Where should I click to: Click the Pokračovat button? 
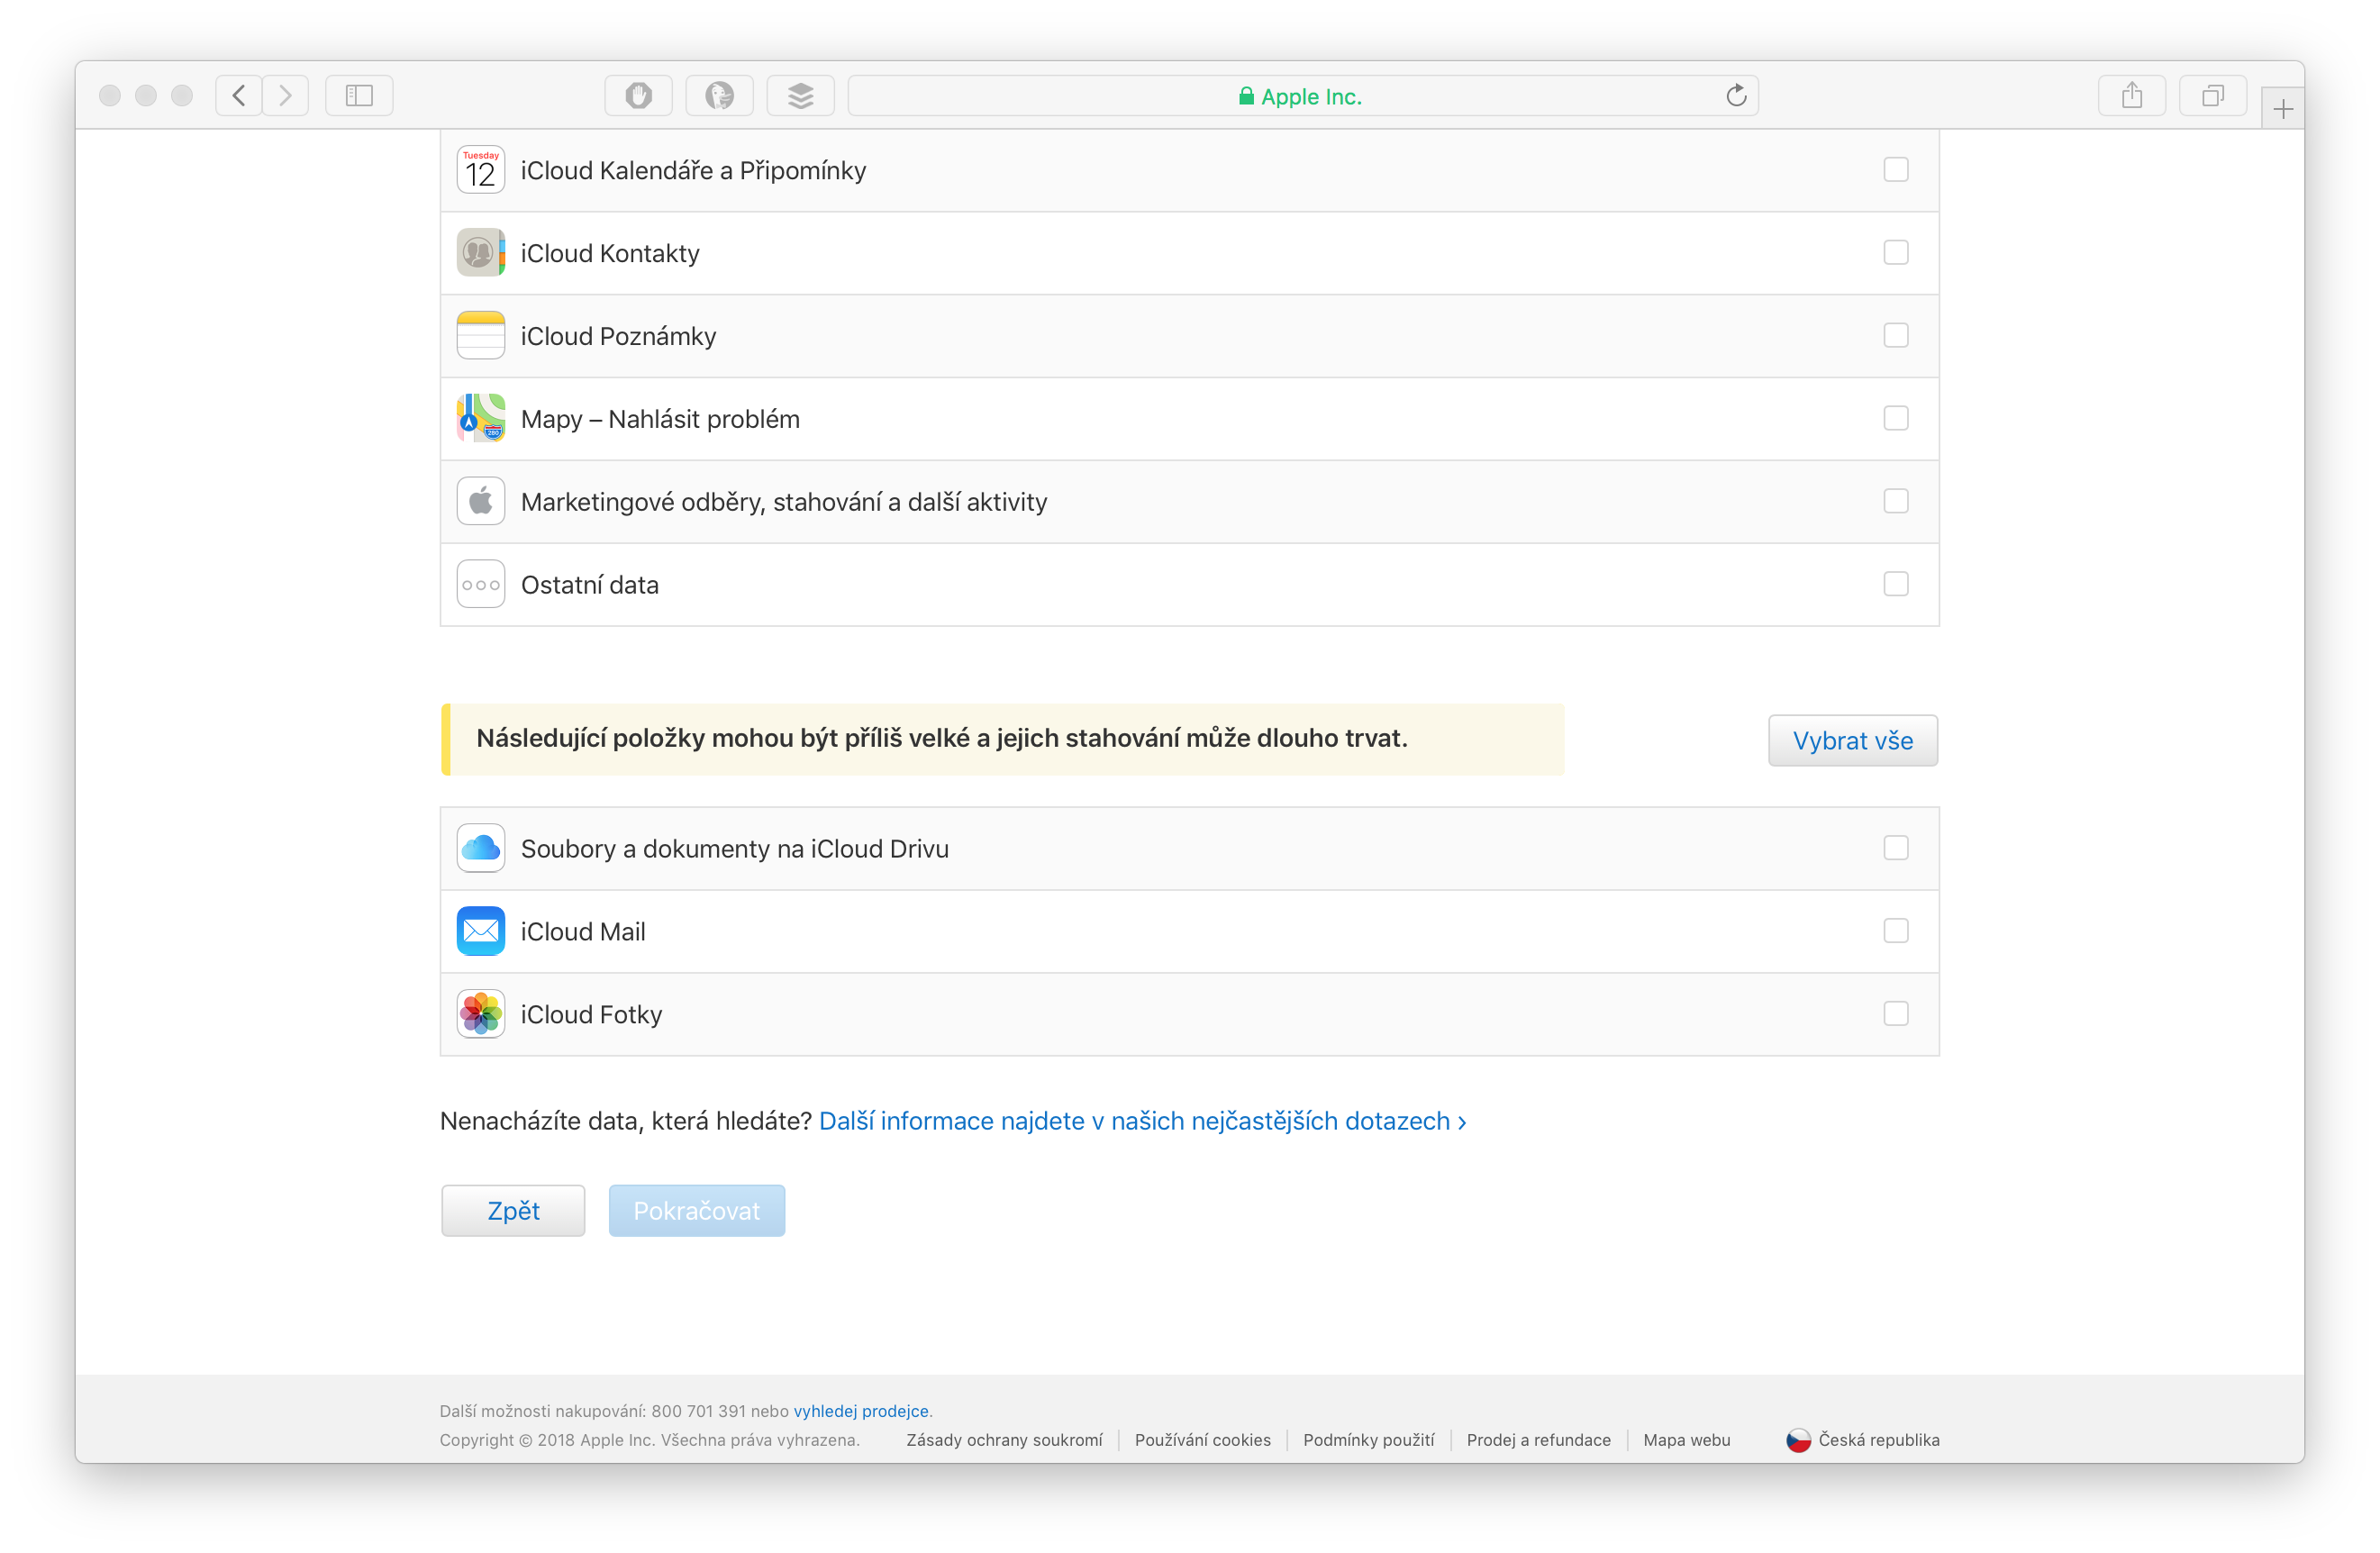pyautogui.click(x=697, y=1211)
